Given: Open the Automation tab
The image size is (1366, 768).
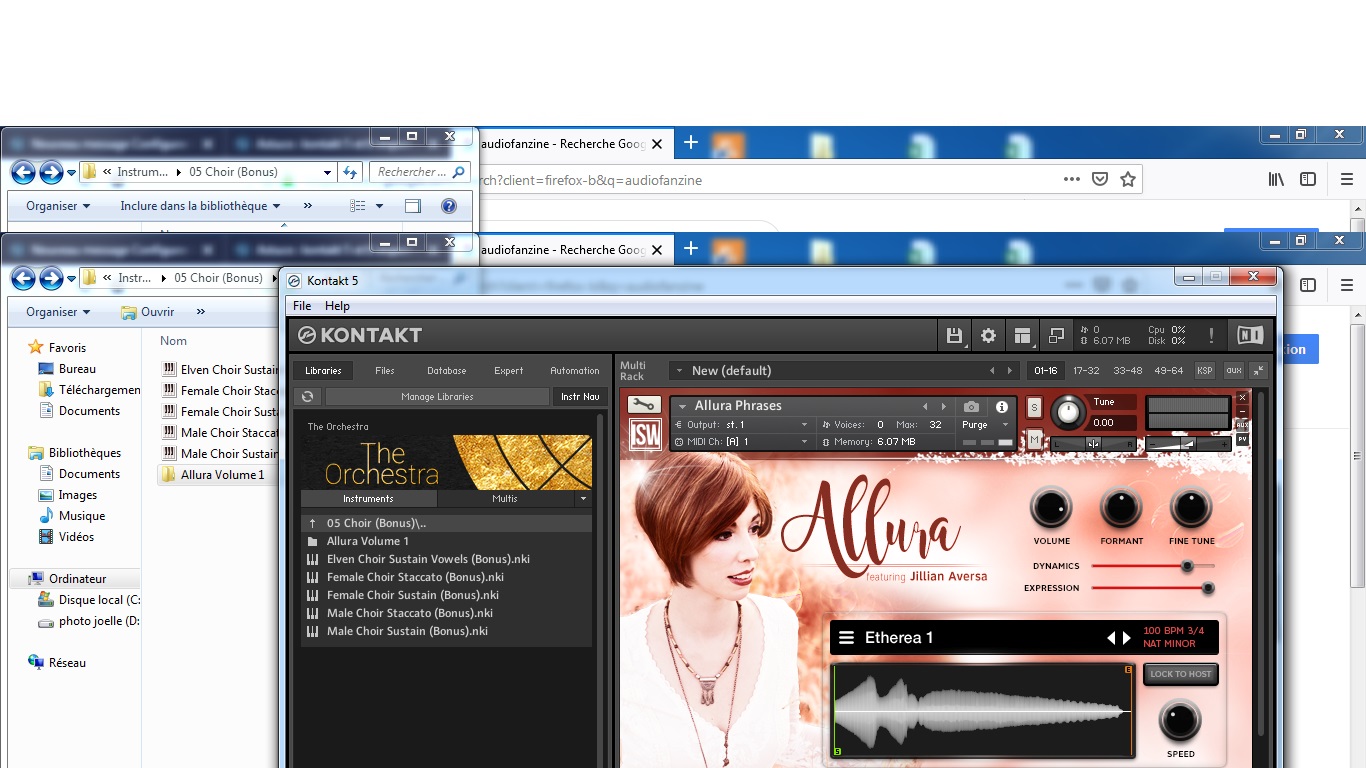Looking at the screenshot, I should click(x=575, y=370).
